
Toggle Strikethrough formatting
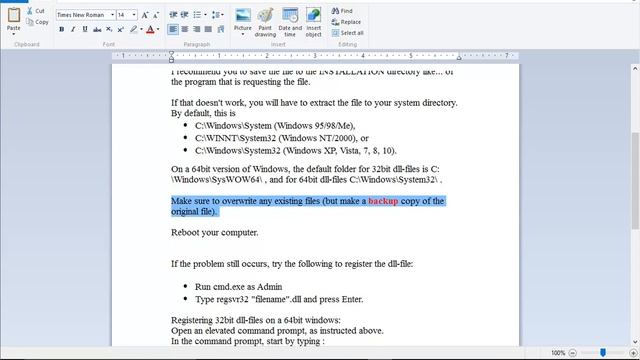coord(97,29)
